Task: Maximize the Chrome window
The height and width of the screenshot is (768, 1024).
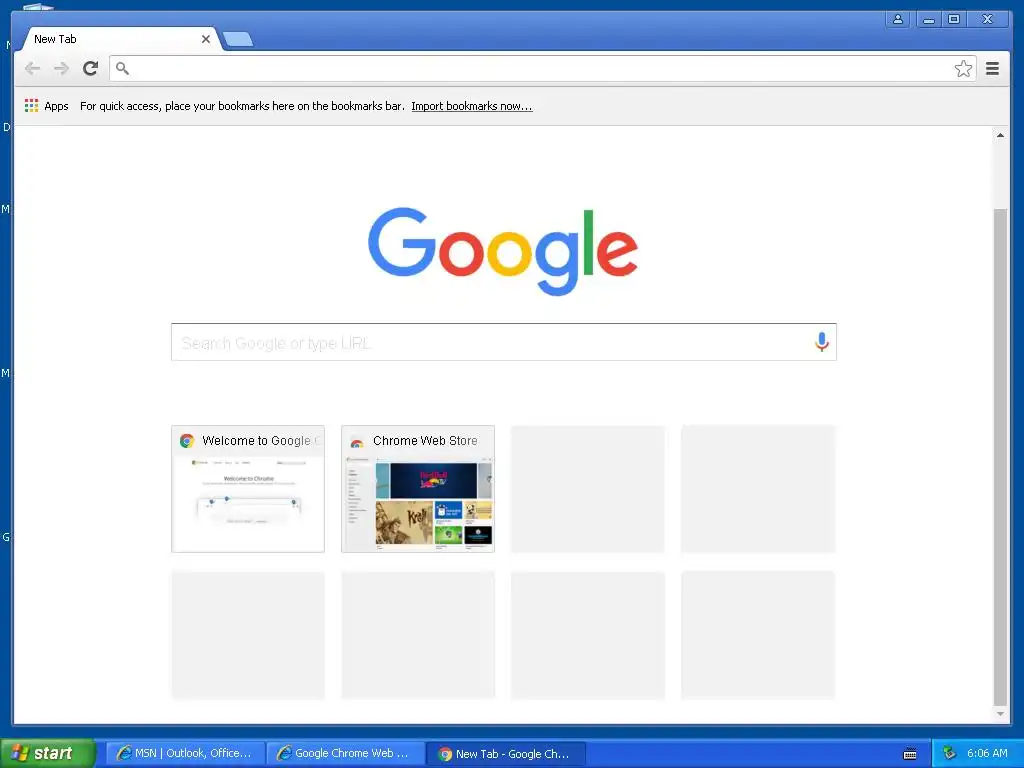Action: tap(954, 20)
